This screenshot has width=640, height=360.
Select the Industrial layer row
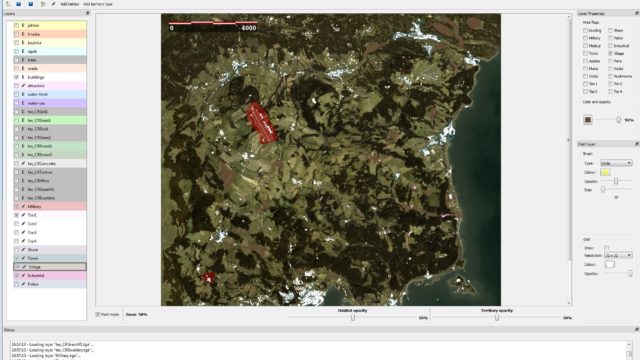pyautogui.click(x=50, y=276)
